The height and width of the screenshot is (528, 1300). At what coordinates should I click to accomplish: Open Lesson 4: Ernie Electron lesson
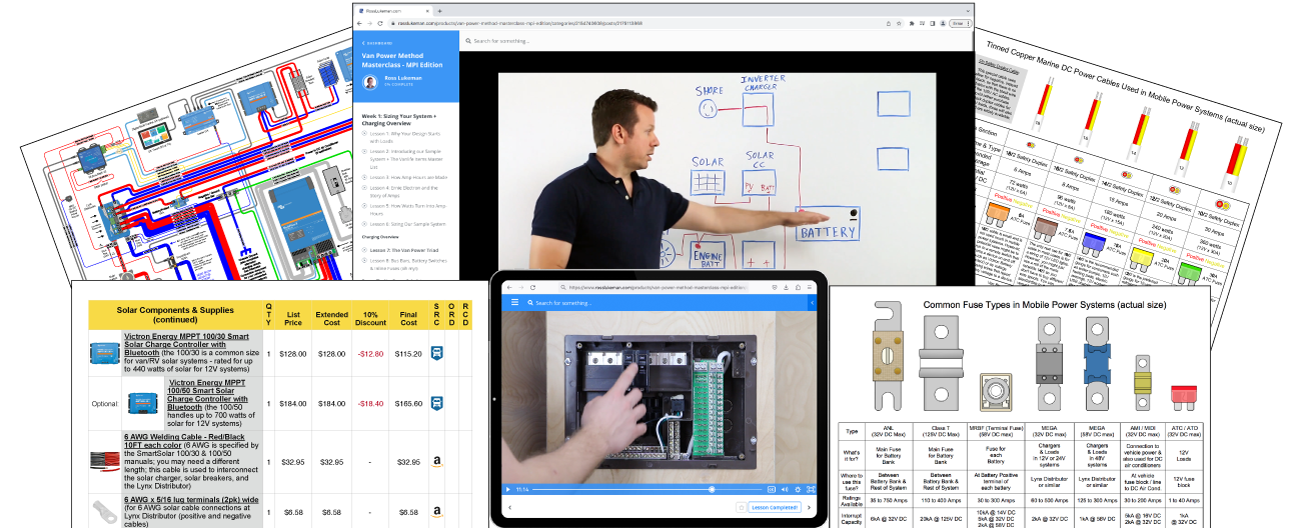(404, 192)
